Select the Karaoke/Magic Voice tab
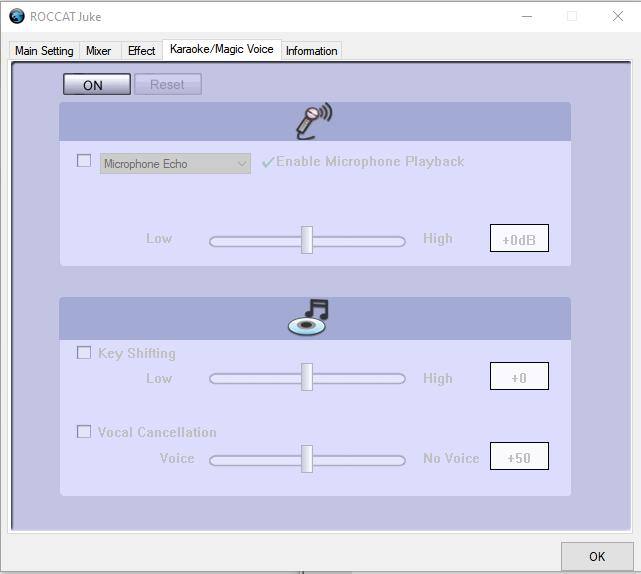Viewport: 641px width, 574px height. [221, 49]
